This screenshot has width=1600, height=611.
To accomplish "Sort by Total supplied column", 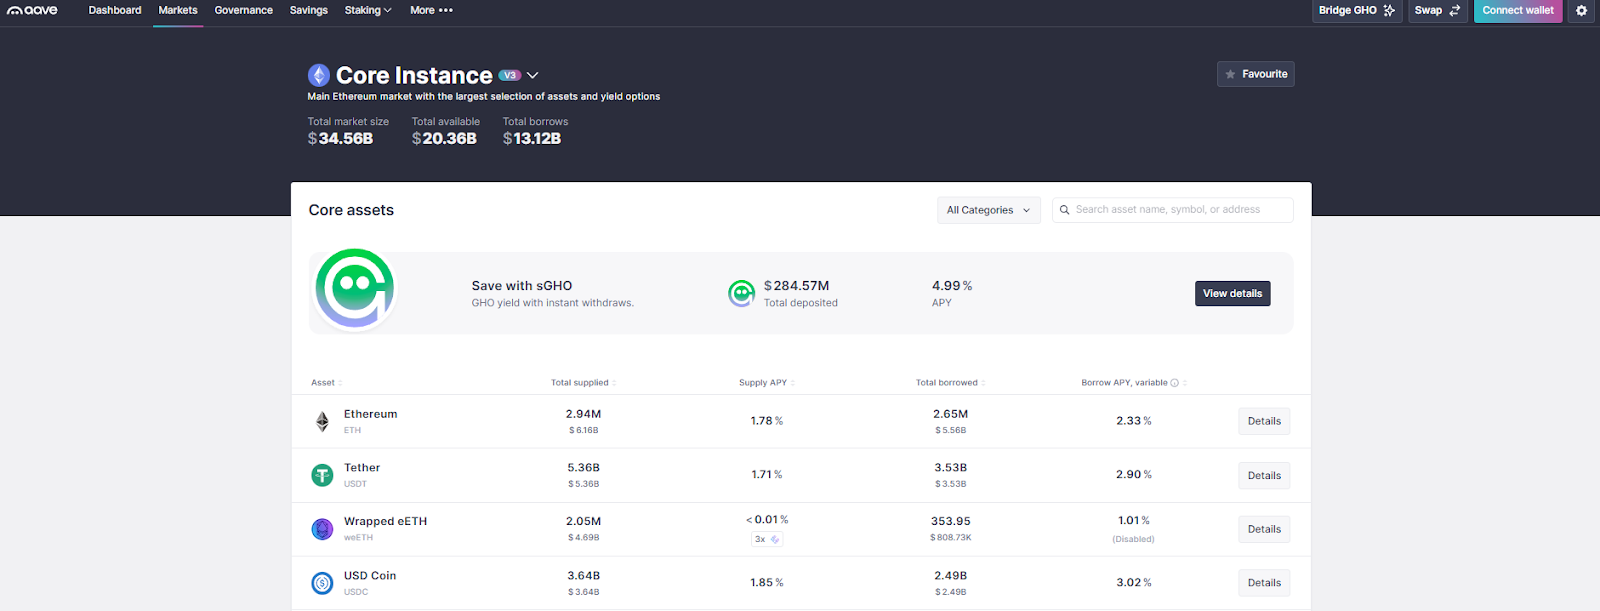I will [582, 383].
